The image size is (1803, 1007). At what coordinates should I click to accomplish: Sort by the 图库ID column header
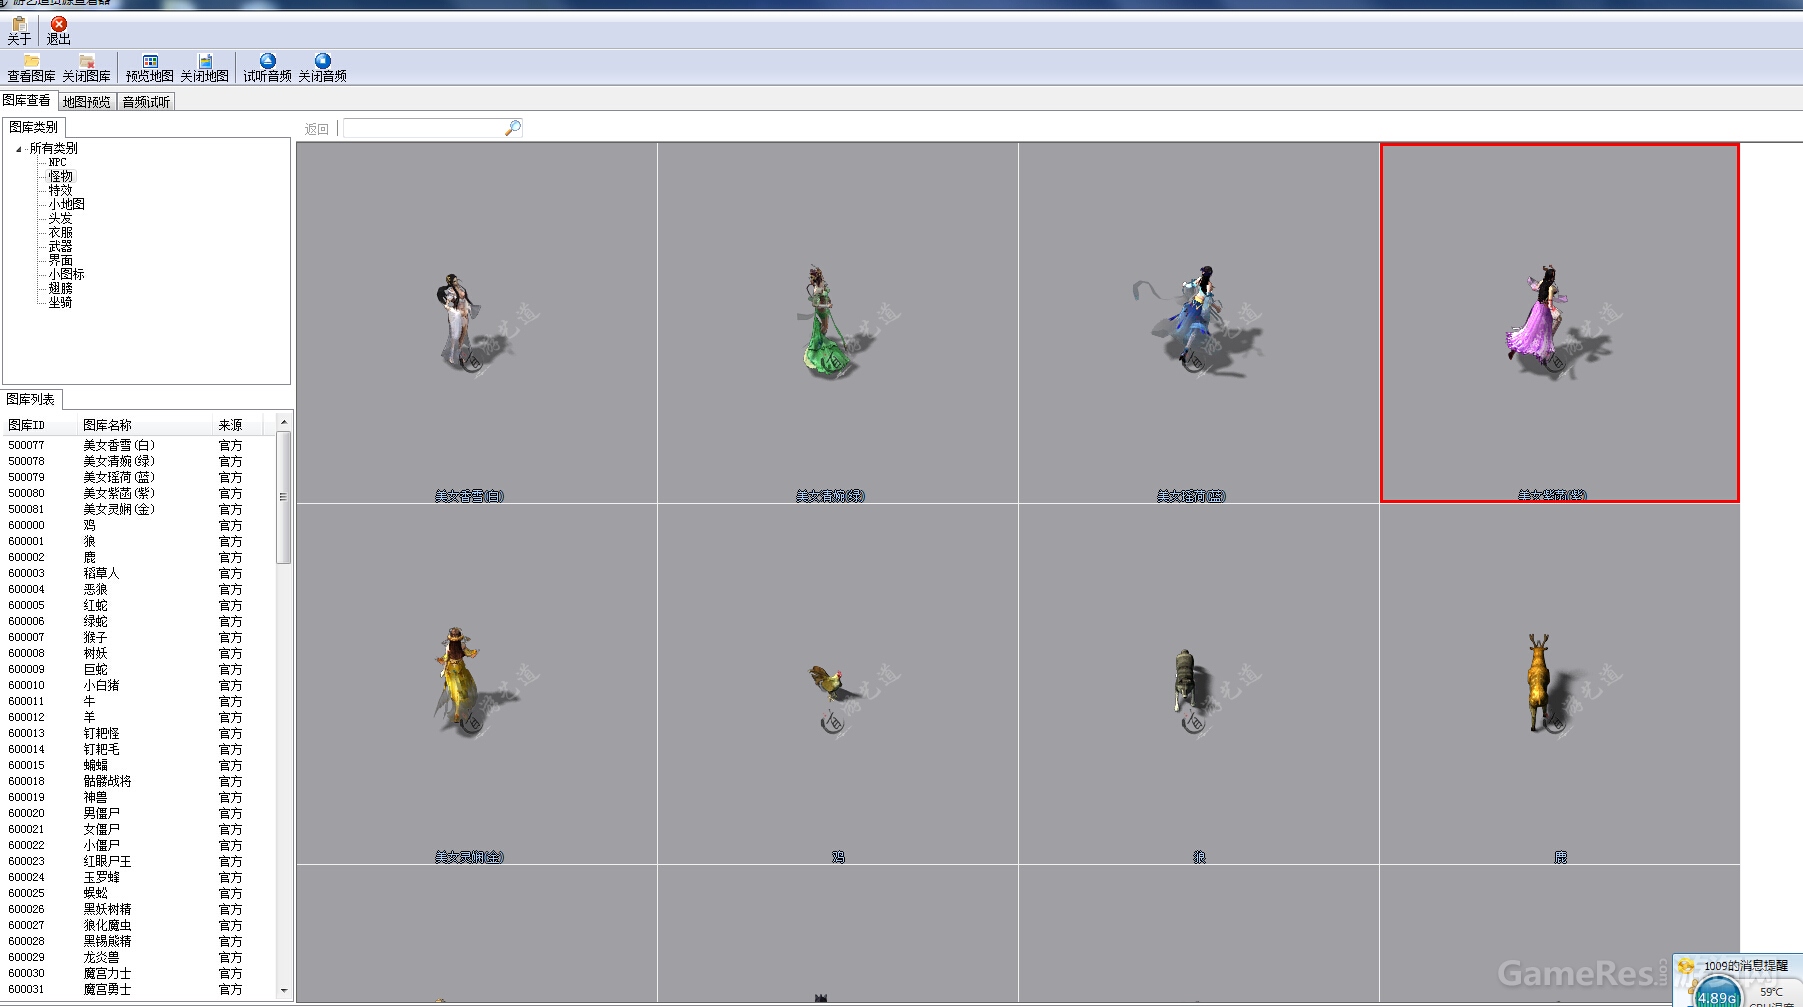pos(40,425)
